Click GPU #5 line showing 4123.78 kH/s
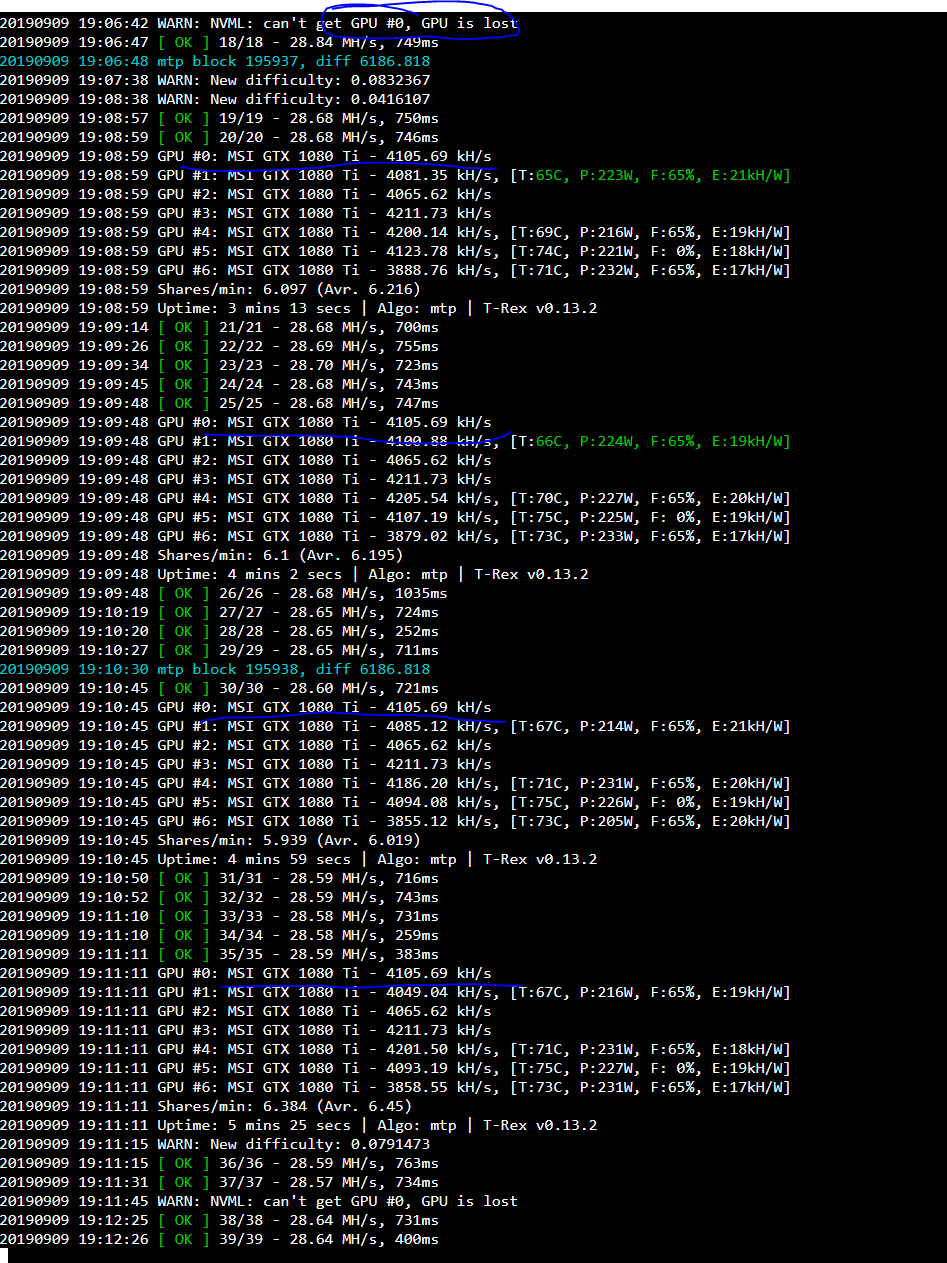The height and width of the screenshot is (1263, 947). (x=395, y=251)
